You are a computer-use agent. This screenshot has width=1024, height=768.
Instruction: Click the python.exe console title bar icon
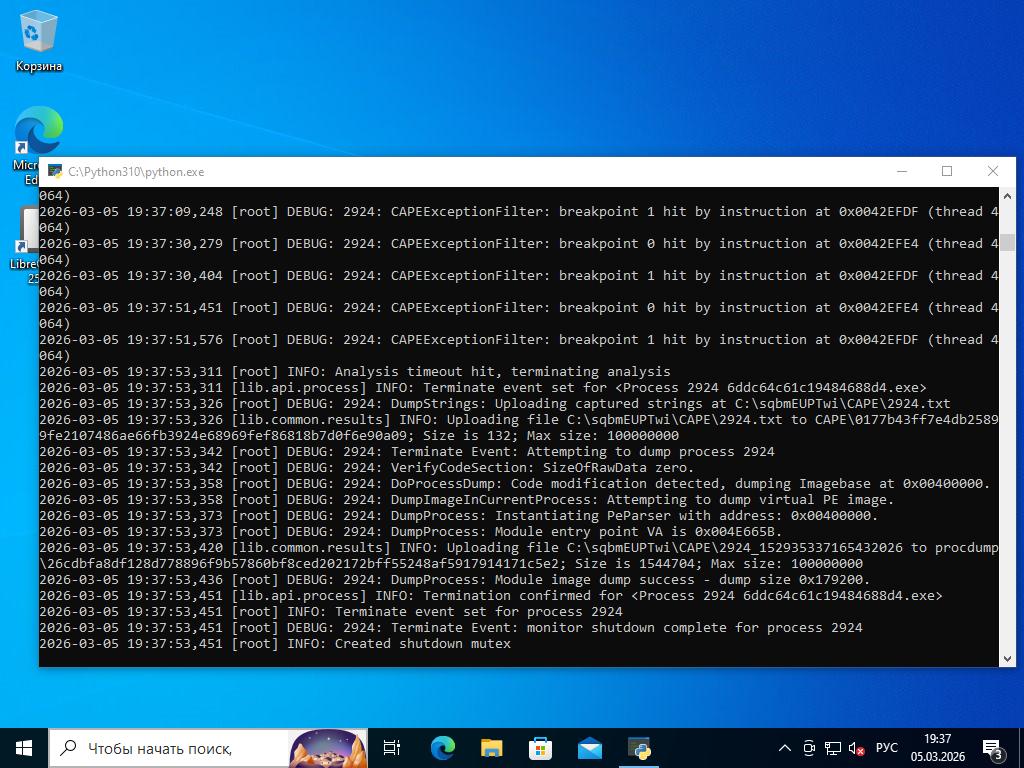coord(55,172)
